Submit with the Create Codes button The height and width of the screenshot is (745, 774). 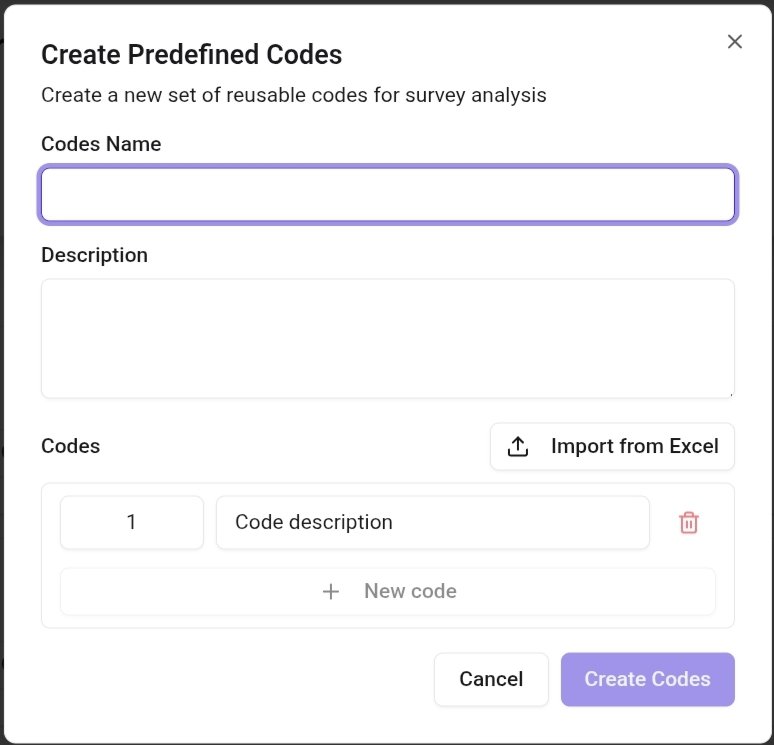(647, 679)
